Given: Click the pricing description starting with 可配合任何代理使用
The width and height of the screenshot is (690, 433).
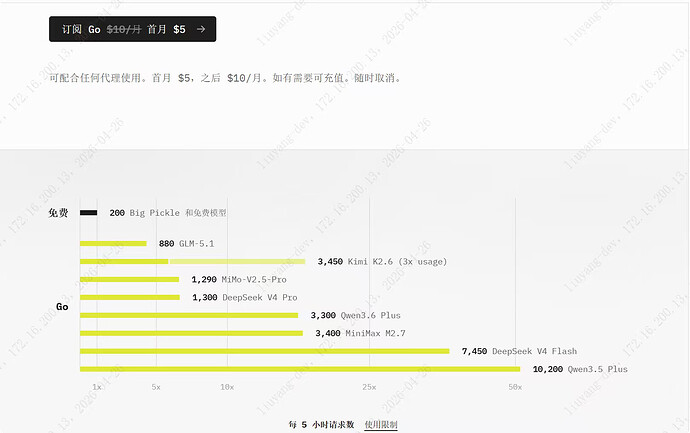Looking at the screenshot, I should pyautogui.click(x=225, y=78).
